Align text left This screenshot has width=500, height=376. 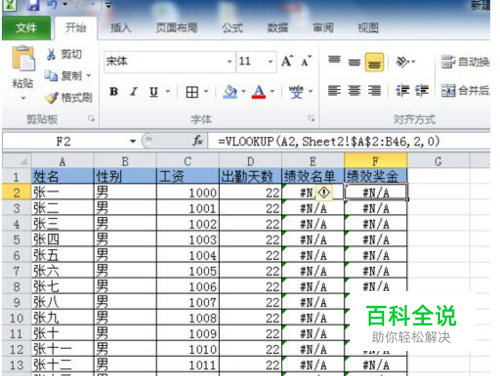pyautogui.click(x=334, y=91)
